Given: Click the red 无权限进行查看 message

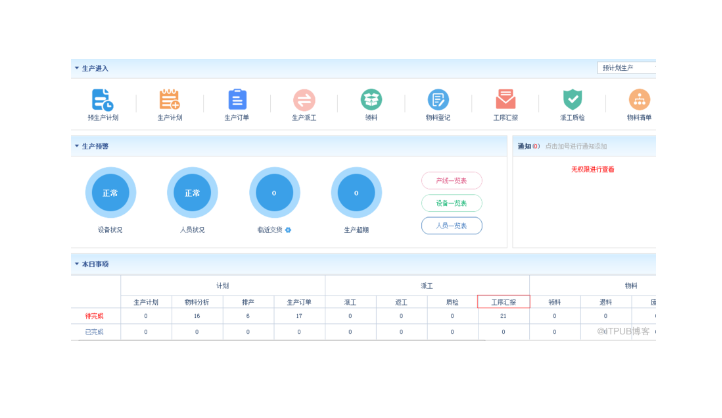Looking at the screenshot, I should coord(593,169).
